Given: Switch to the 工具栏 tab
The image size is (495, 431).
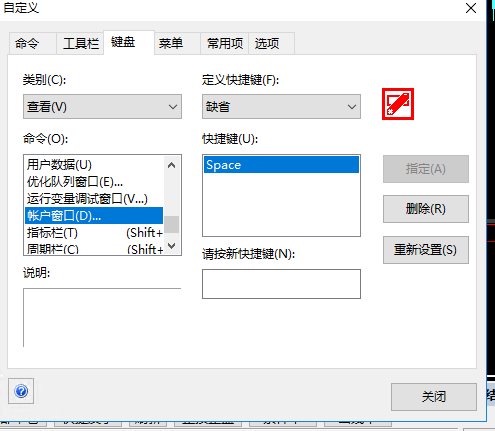Looking at the screenshot, I should click(80, 43).
